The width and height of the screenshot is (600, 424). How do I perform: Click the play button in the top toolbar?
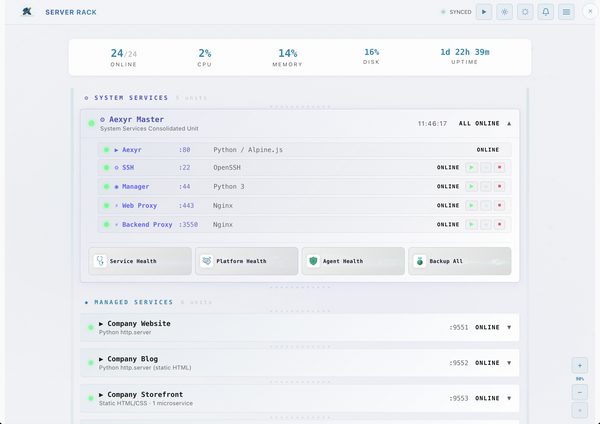tap(484, 12)
